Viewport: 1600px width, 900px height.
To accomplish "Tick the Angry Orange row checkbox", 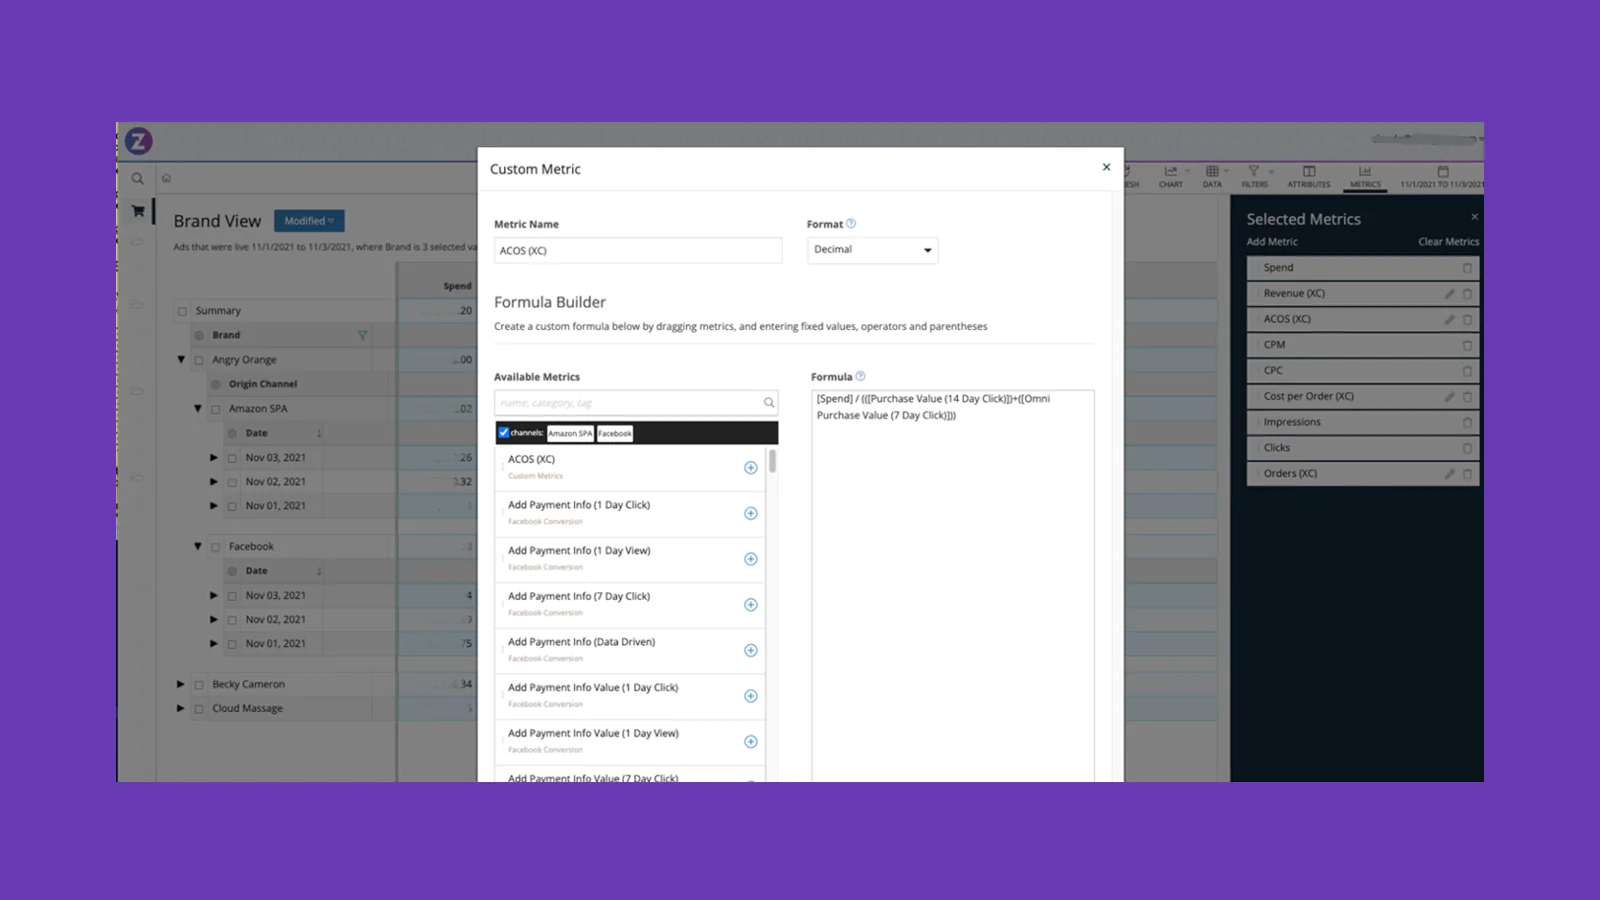I will (199, 360).
